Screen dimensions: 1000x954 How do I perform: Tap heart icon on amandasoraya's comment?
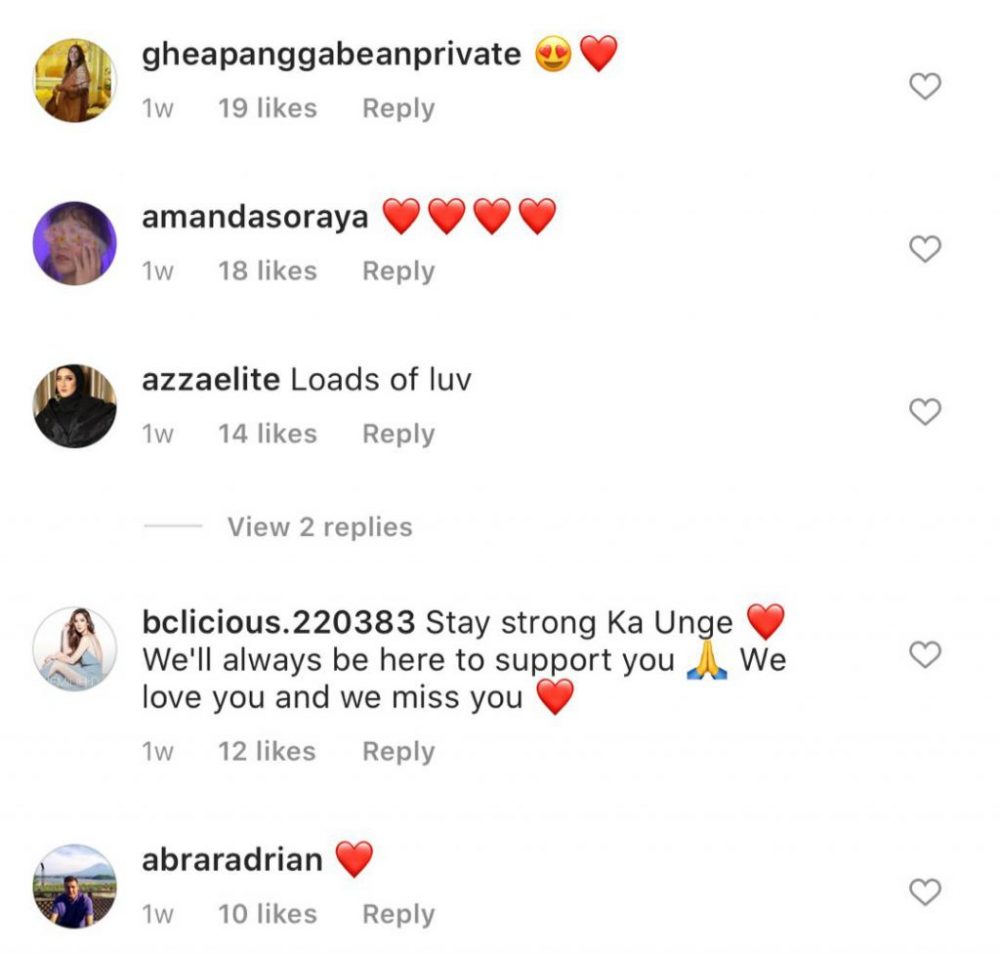[x=925, y=249]
